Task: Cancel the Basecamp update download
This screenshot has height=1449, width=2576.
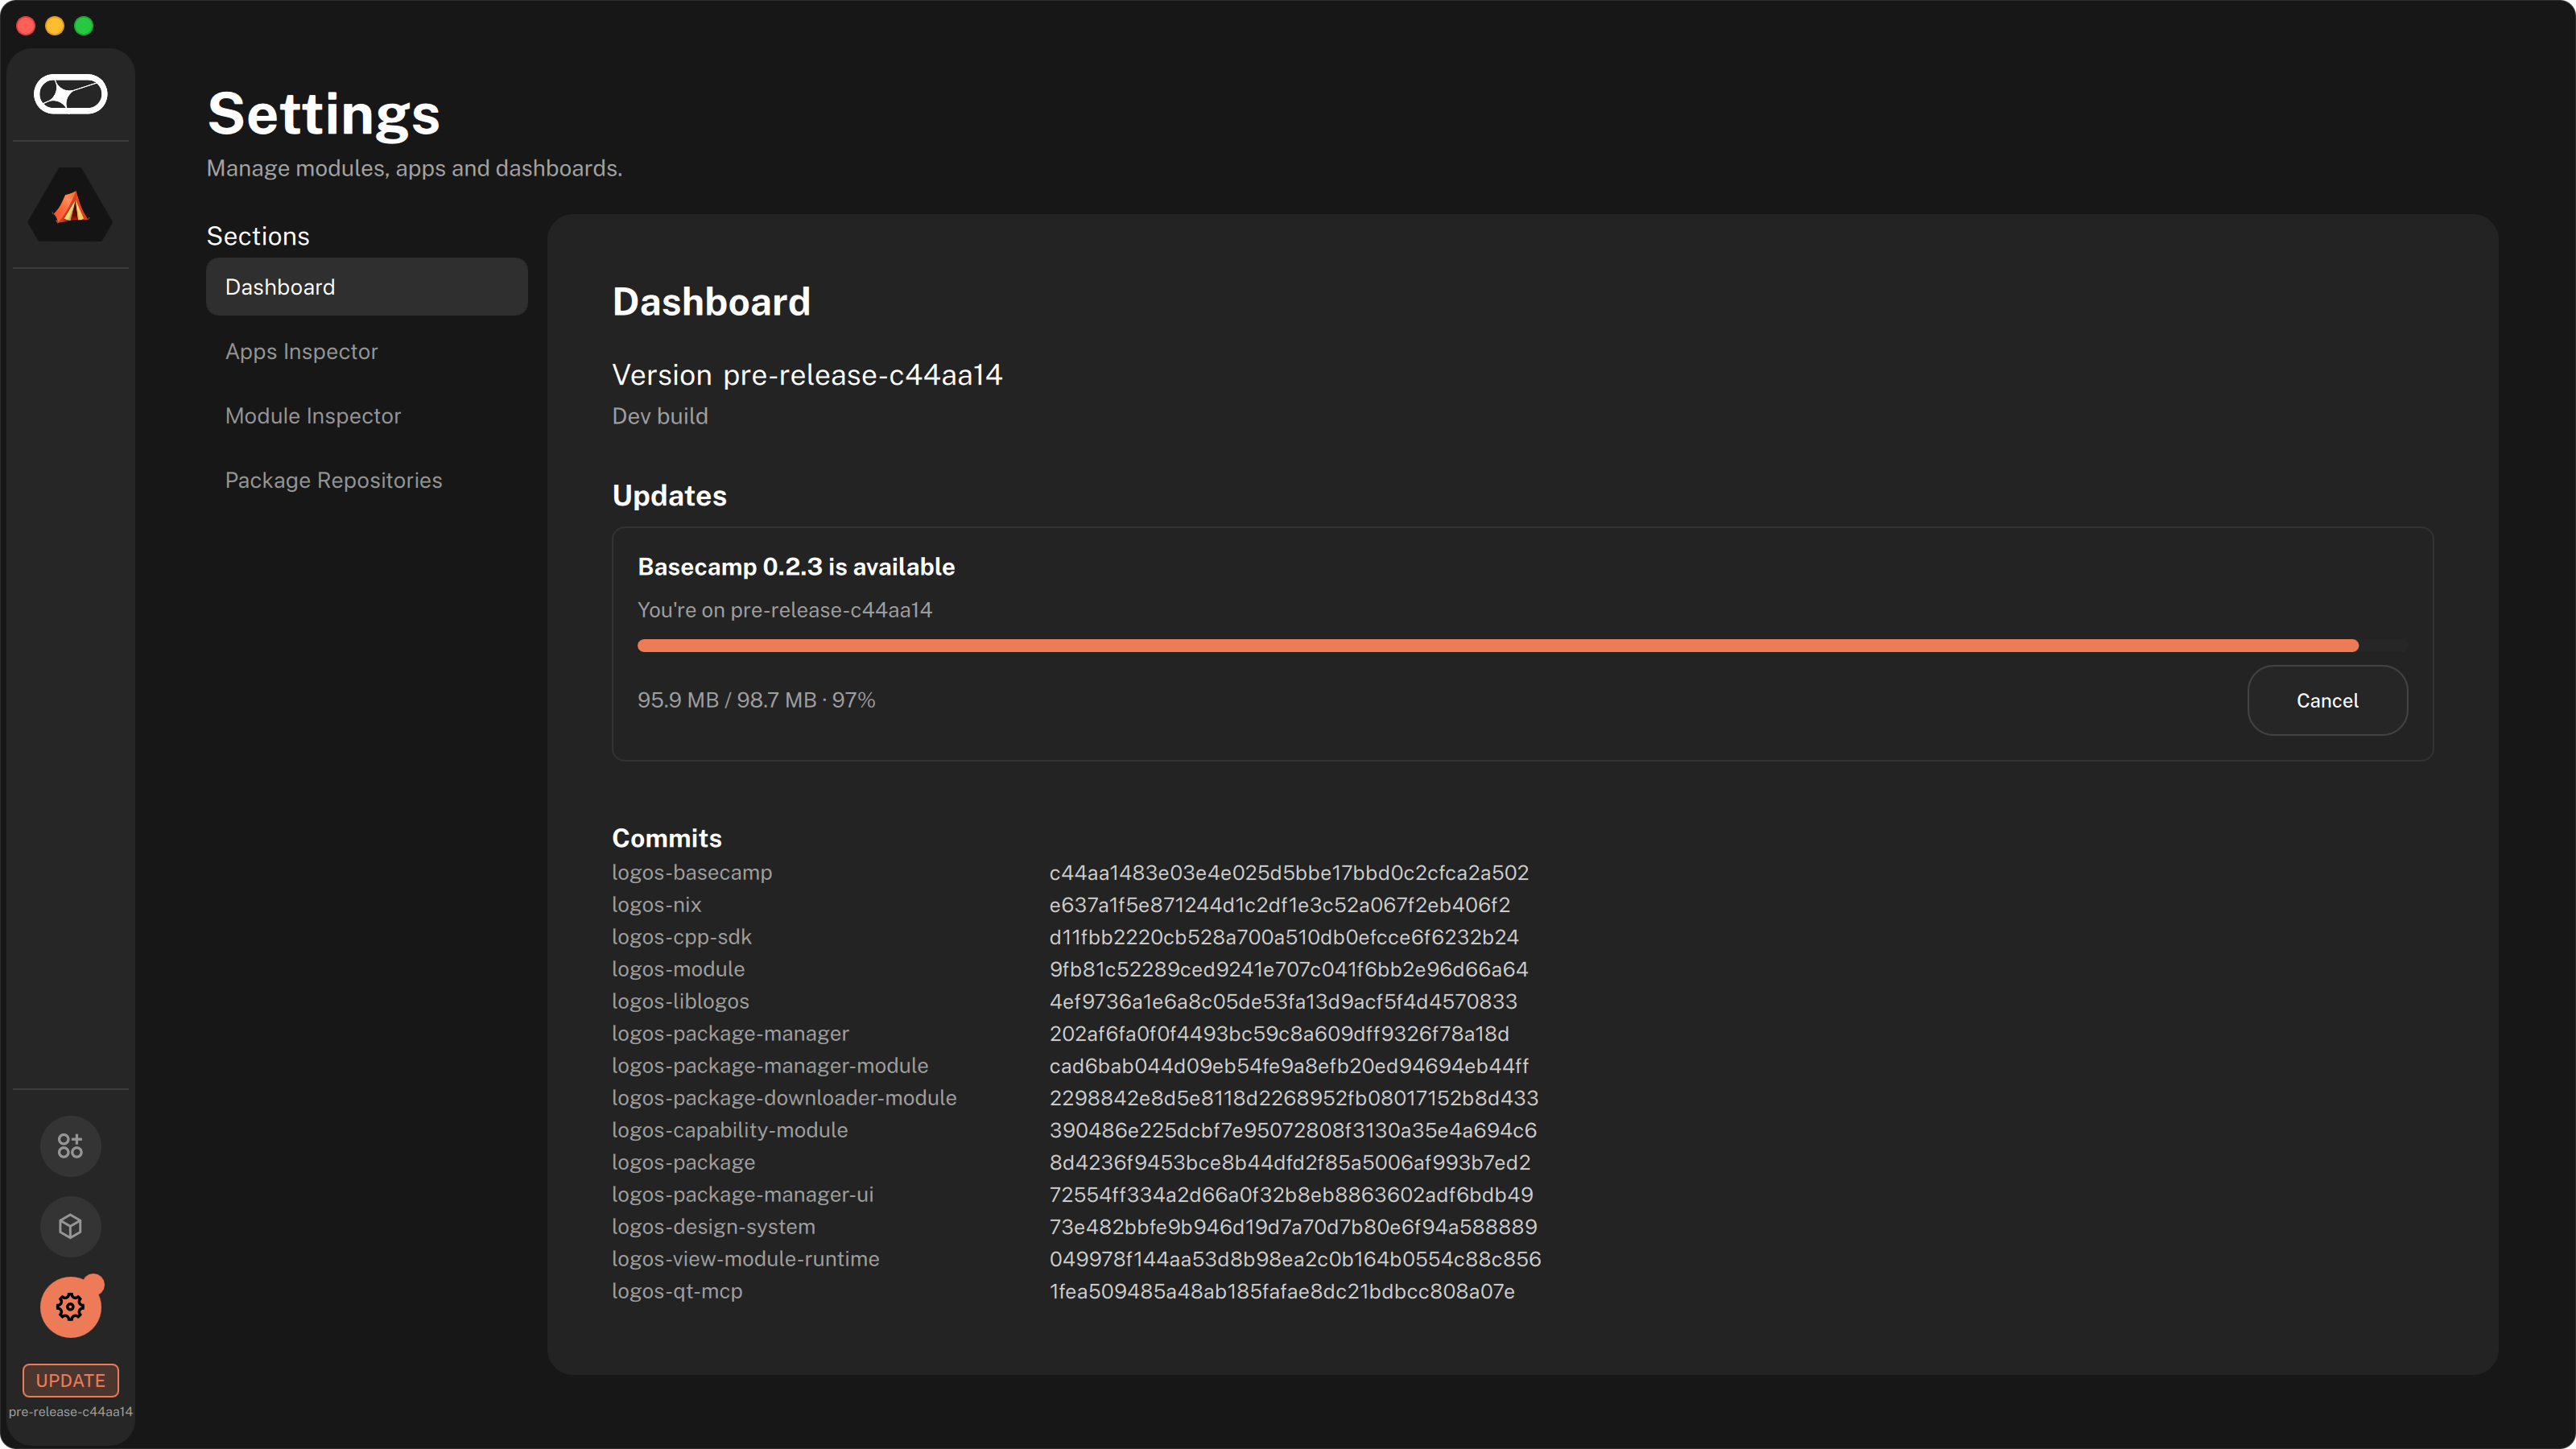Action: (x=2327, y=700)
